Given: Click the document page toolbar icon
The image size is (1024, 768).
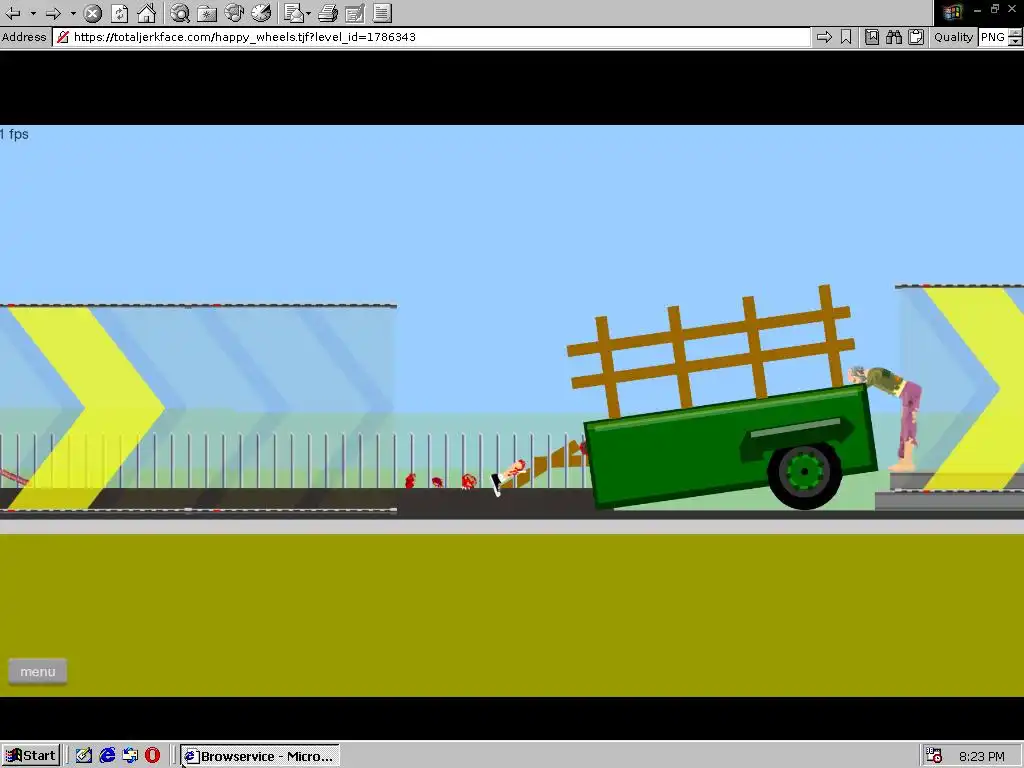Looking at the screenshot, I should click(x=383, y=13).
